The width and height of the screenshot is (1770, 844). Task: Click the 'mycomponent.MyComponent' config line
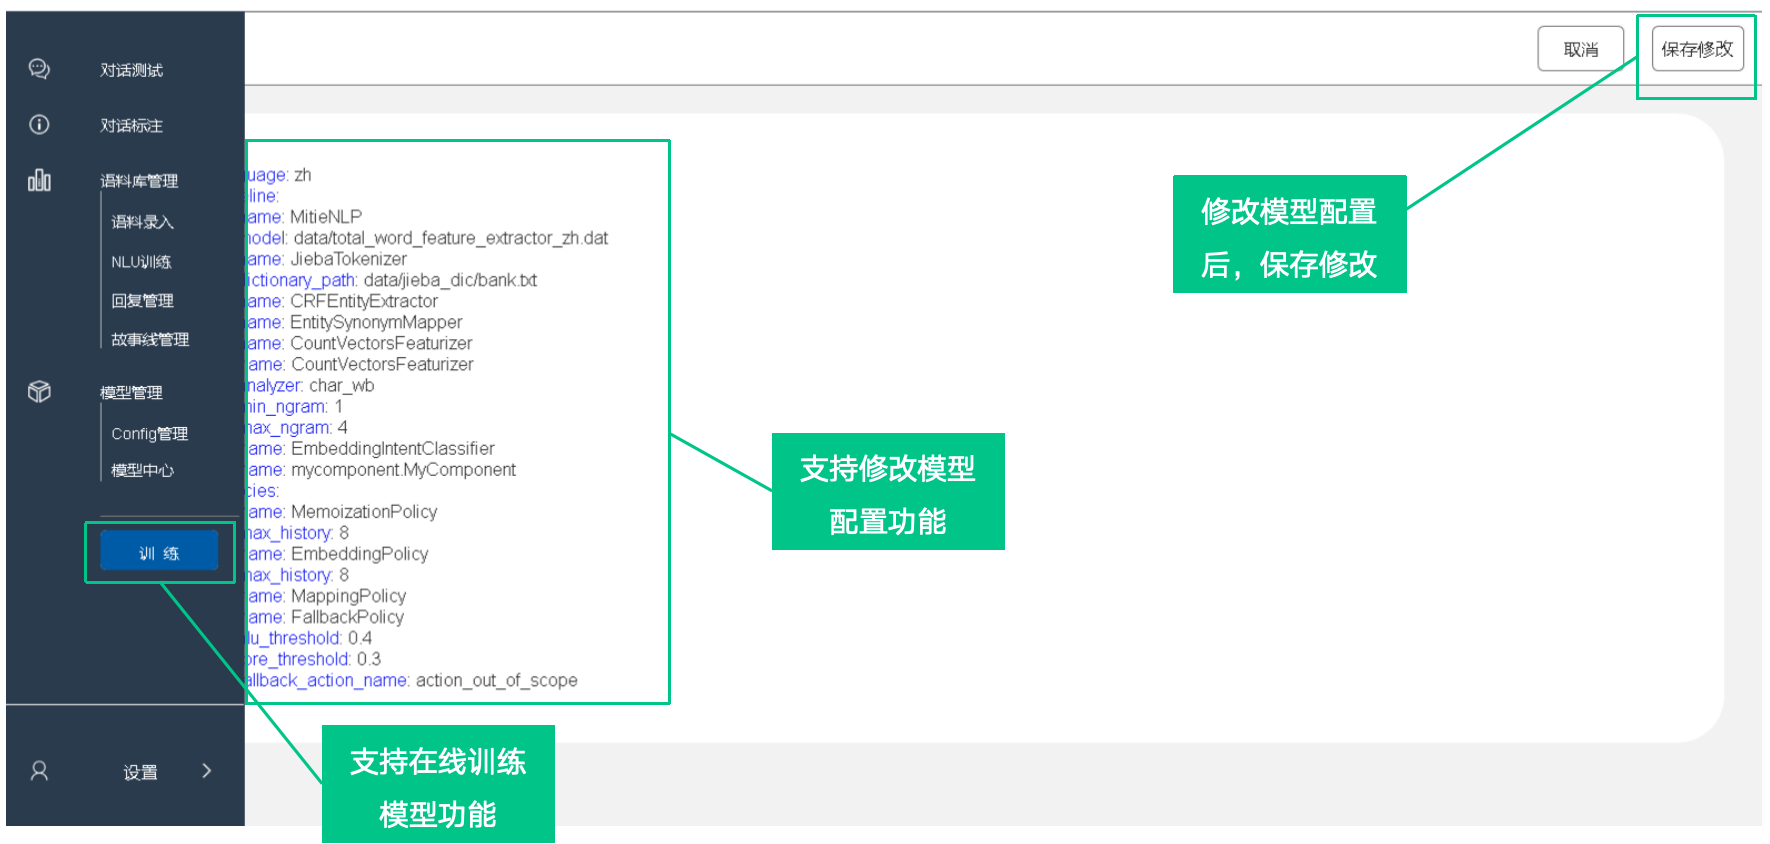(x=404, y=470)
